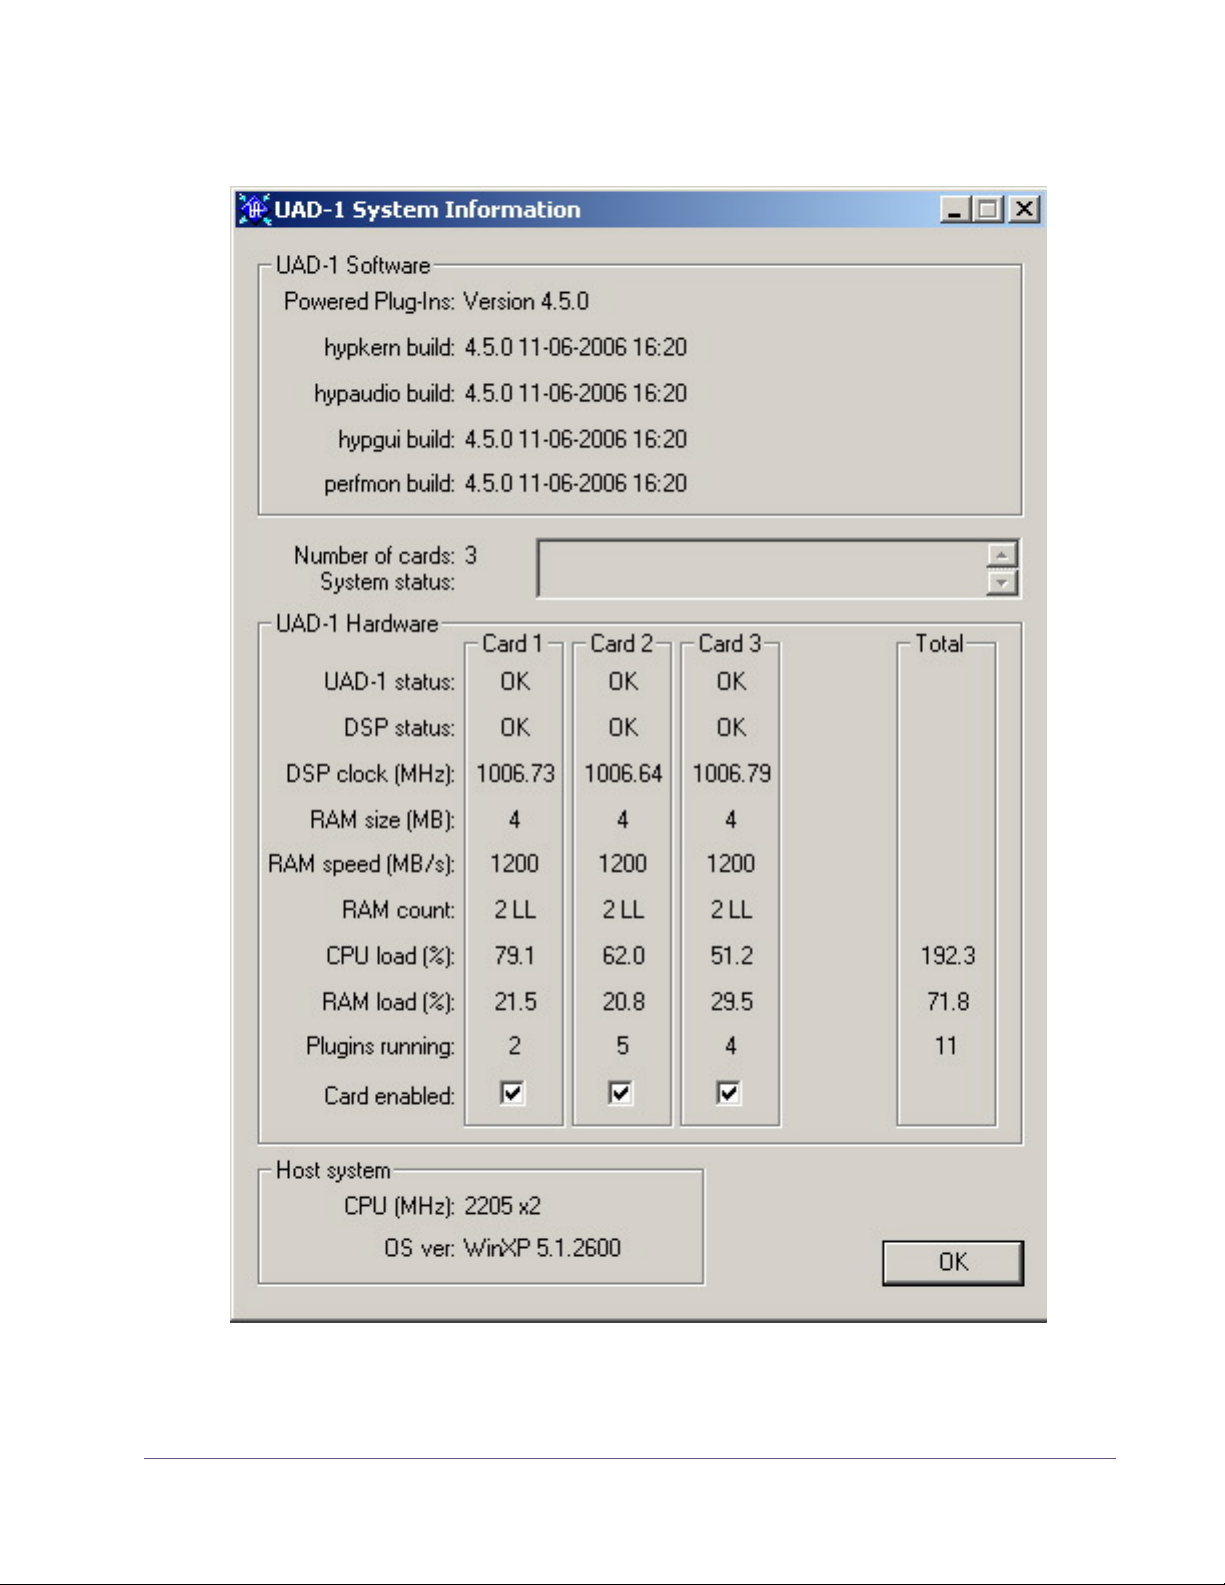The image size is (1225, 1585).
Task: Close the UAD-1 System Information window
Action: pos(1024,209)
